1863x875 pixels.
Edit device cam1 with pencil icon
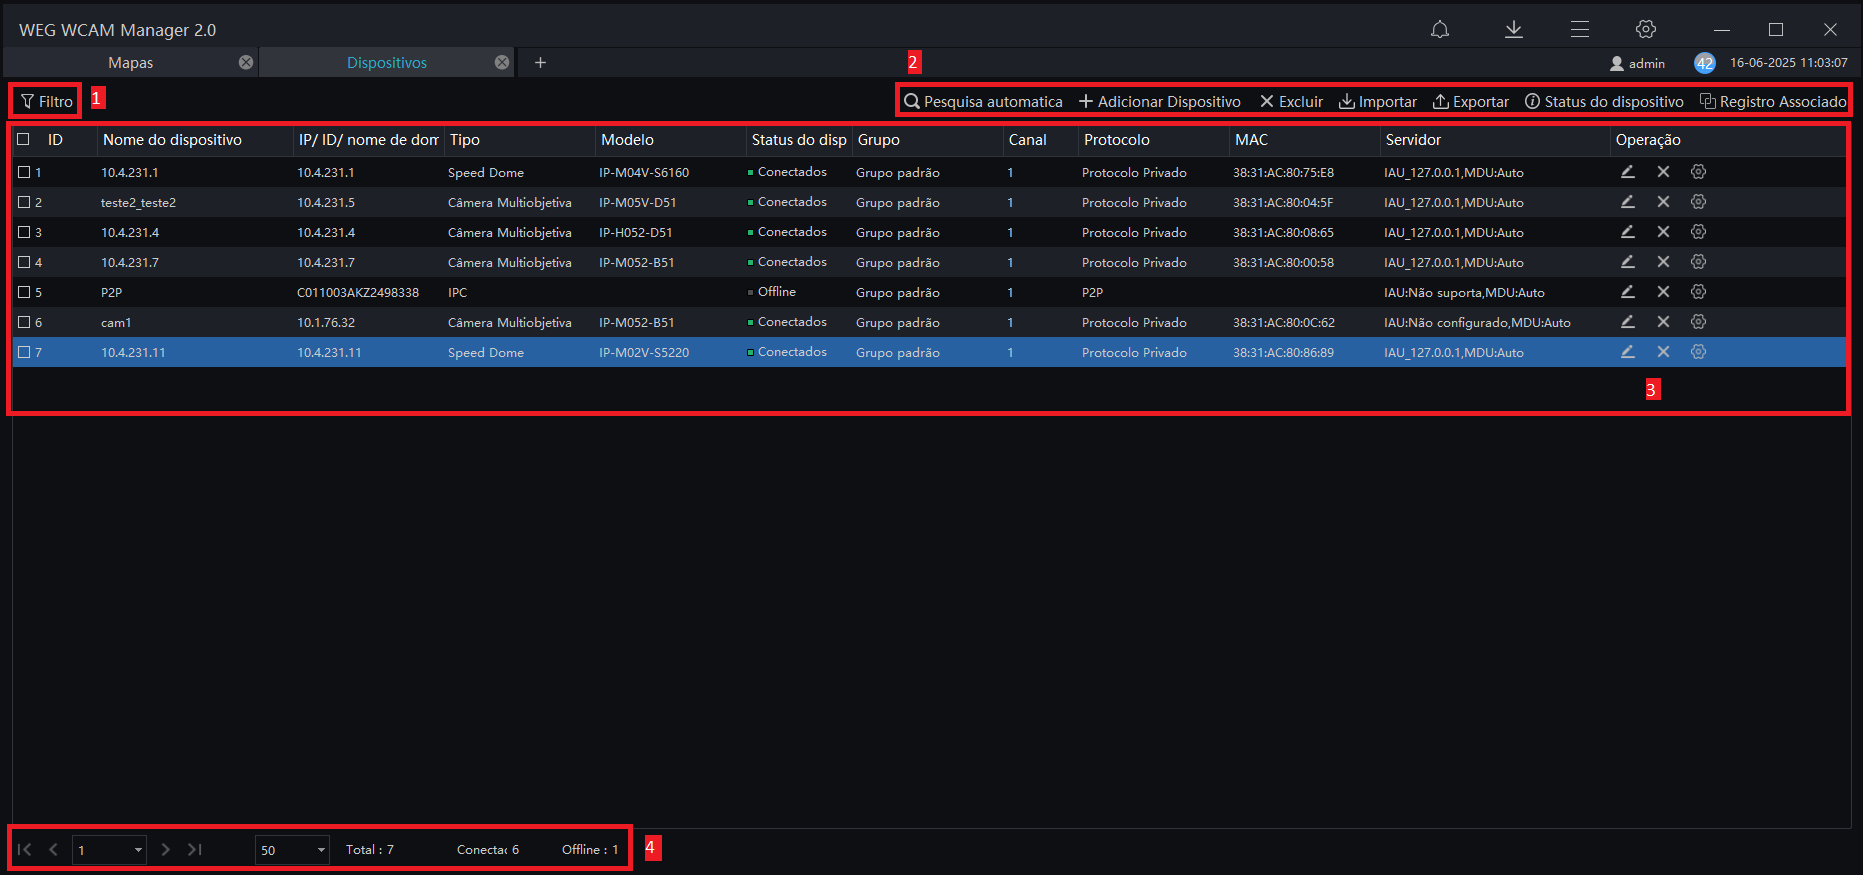[x=1628, y=322]
